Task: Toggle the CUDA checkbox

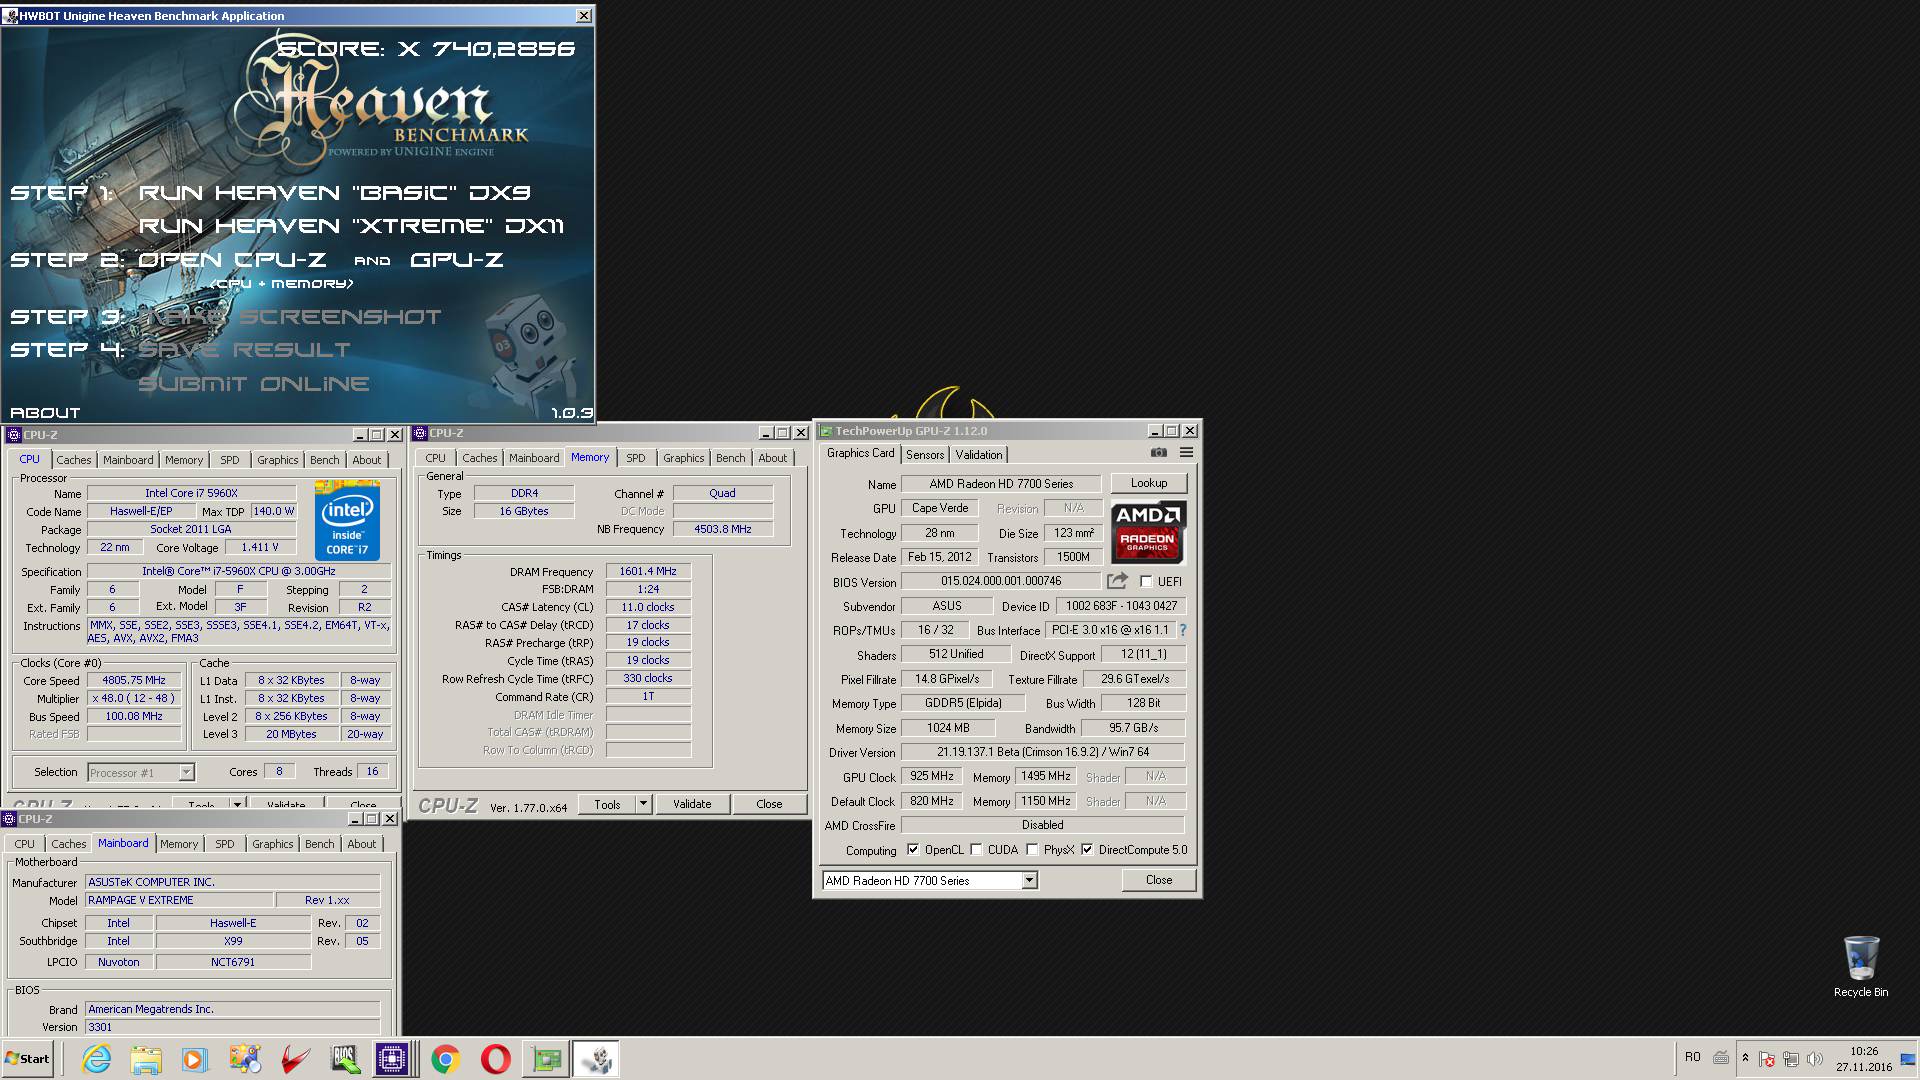Action: [976, 850]
